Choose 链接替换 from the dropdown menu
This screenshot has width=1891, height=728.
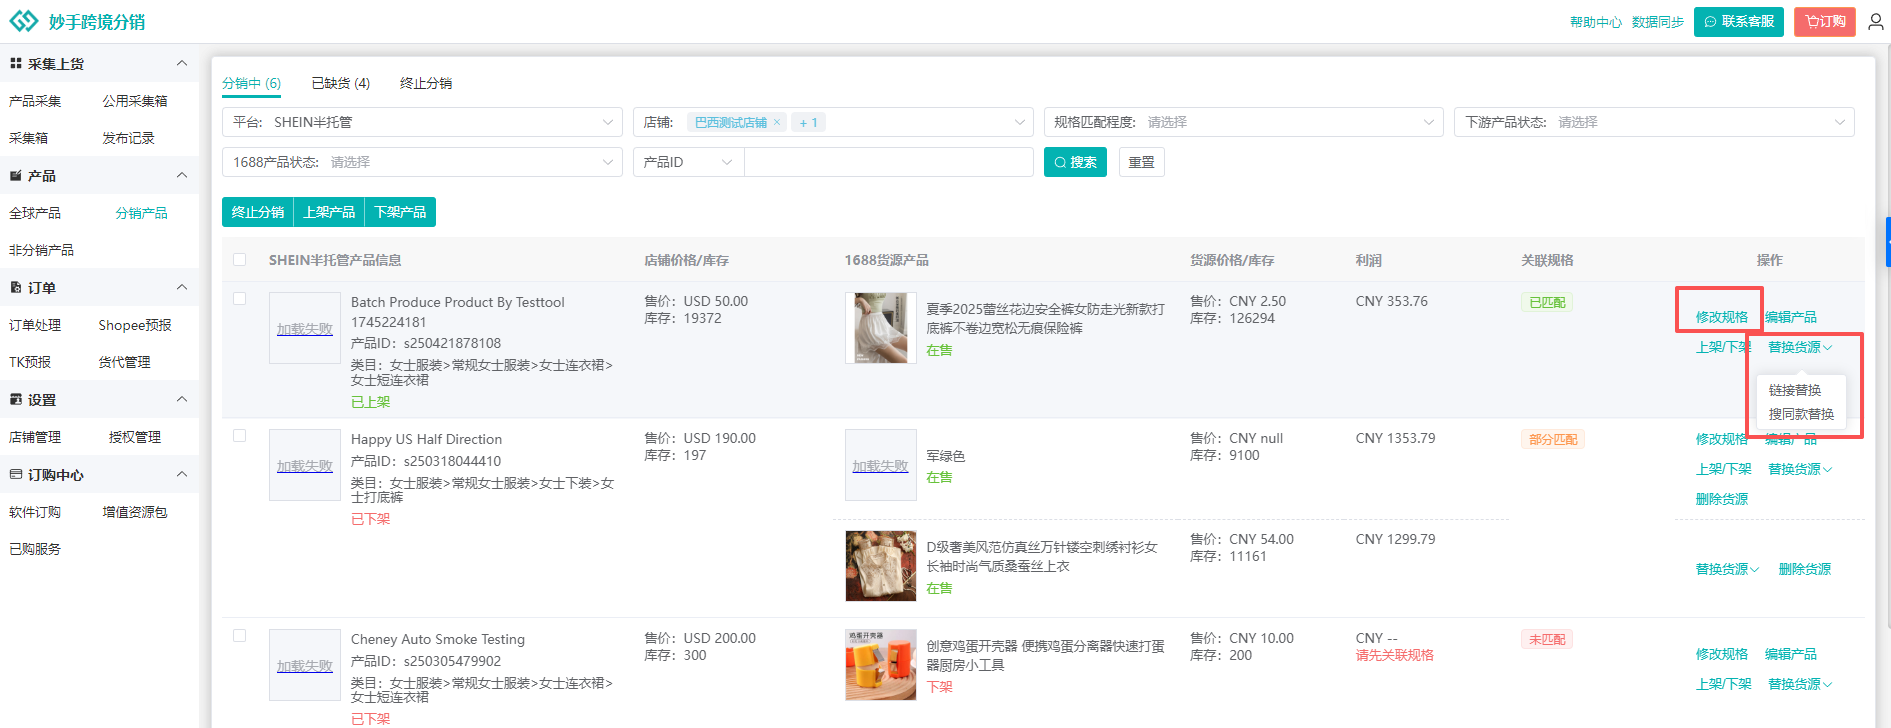(1794, 390)
